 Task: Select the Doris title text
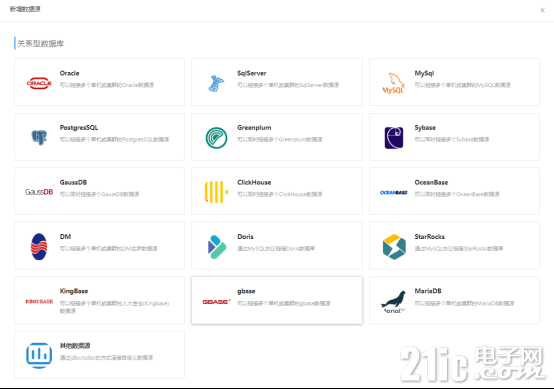click(x=245, y=236)
